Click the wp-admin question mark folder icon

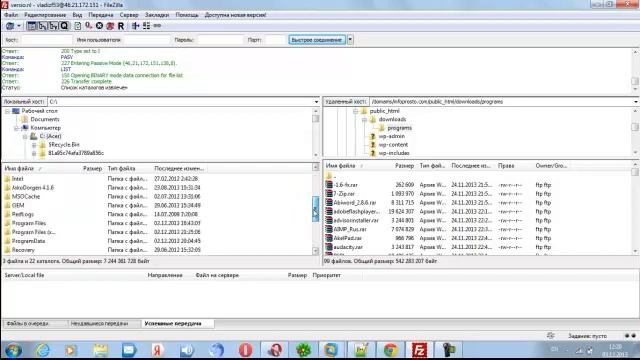point(372,136)
